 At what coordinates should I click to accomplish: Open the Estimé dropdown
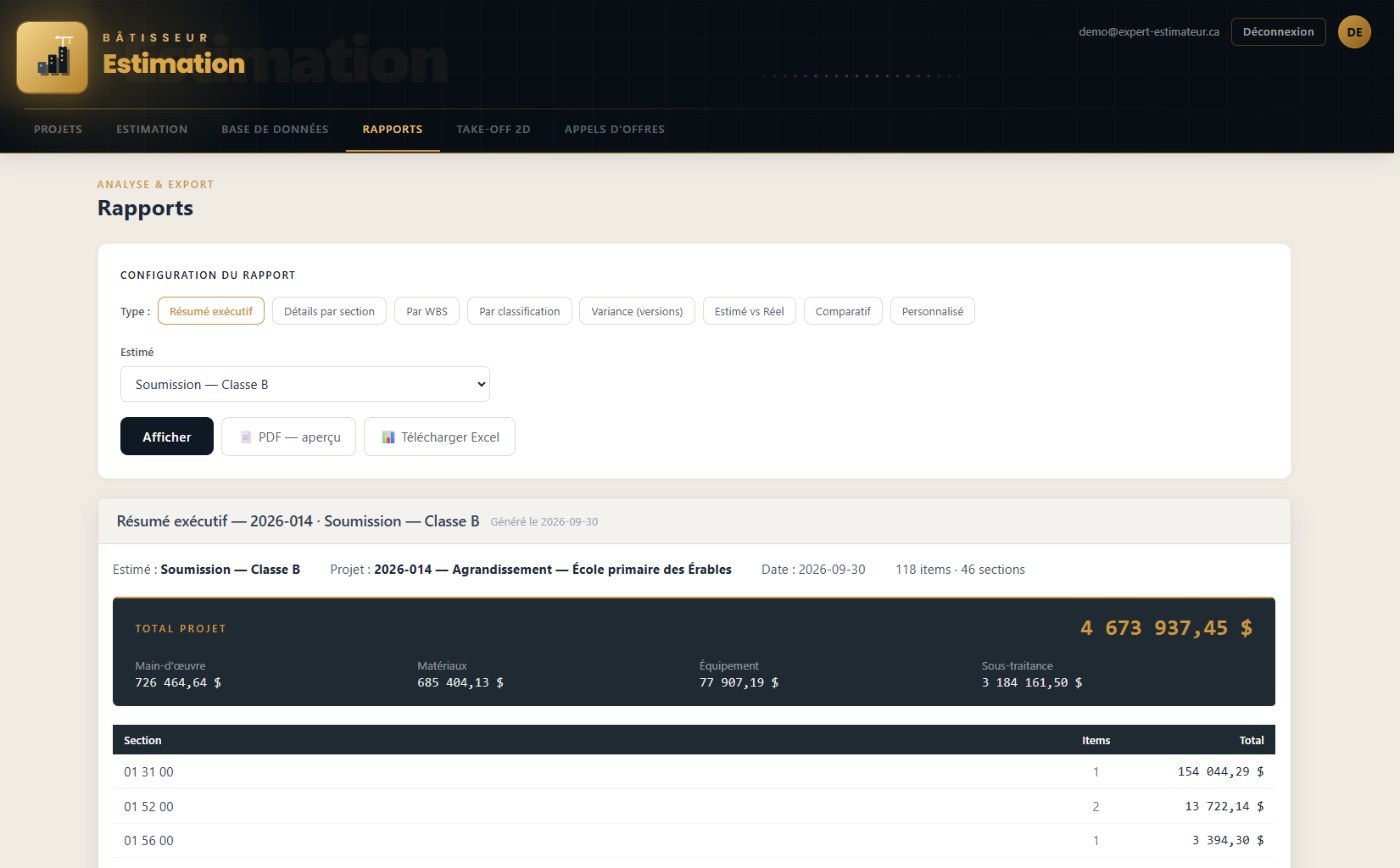[305, 384]
